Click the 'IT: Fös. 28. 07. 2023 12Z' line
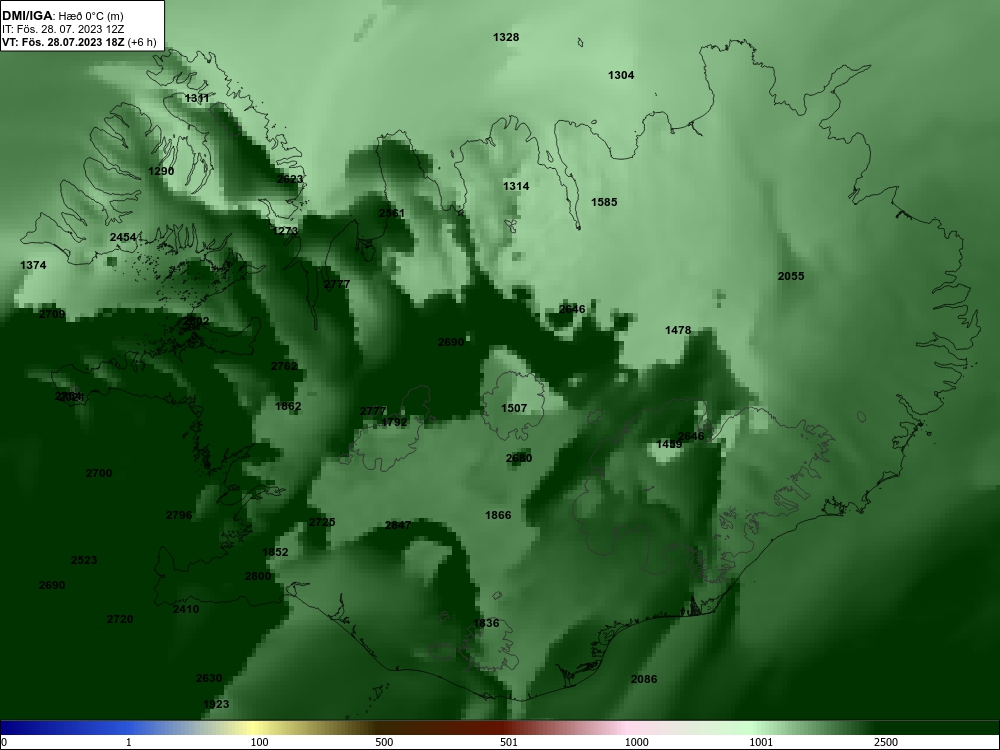The height and width of the screenshot is (750, 1000). (x=63, y=29)
